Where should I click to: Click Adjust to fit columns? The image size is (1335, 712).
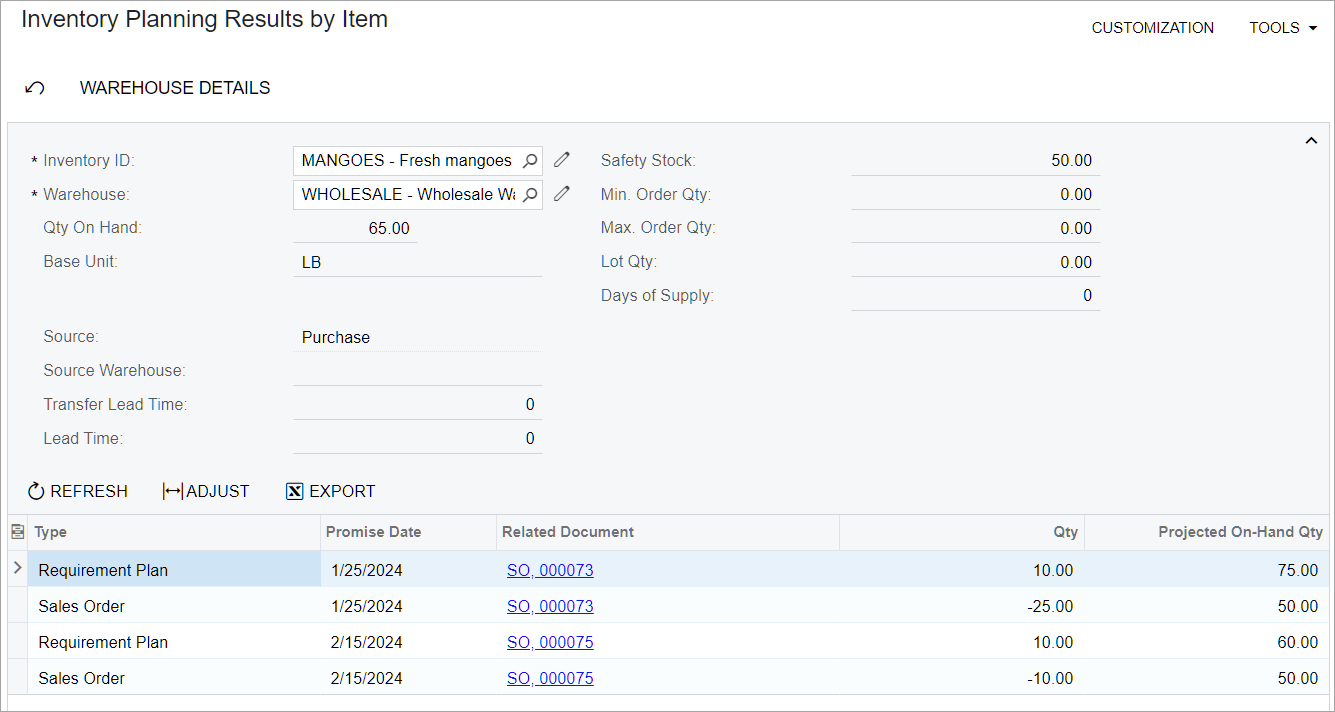pos(206,491)
